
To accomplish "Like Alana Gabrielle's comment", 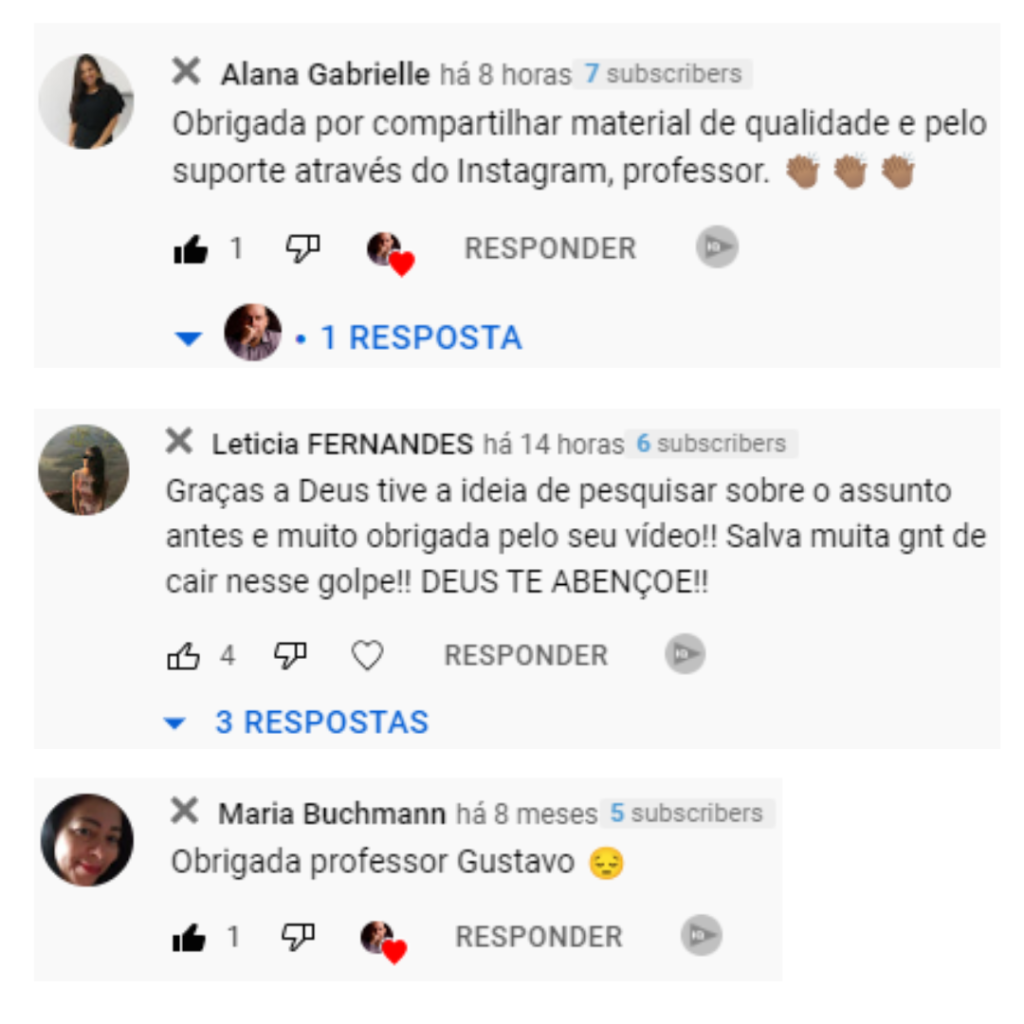I will (x=191, y=249).
